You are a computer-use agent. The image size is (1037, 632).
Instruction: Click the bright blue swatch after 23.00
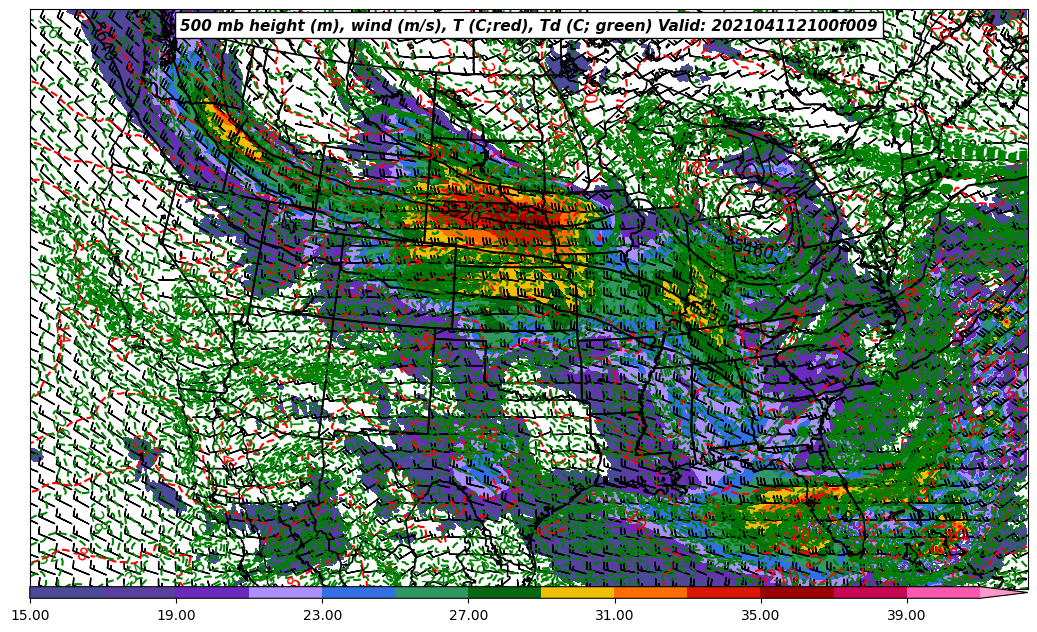358,592
